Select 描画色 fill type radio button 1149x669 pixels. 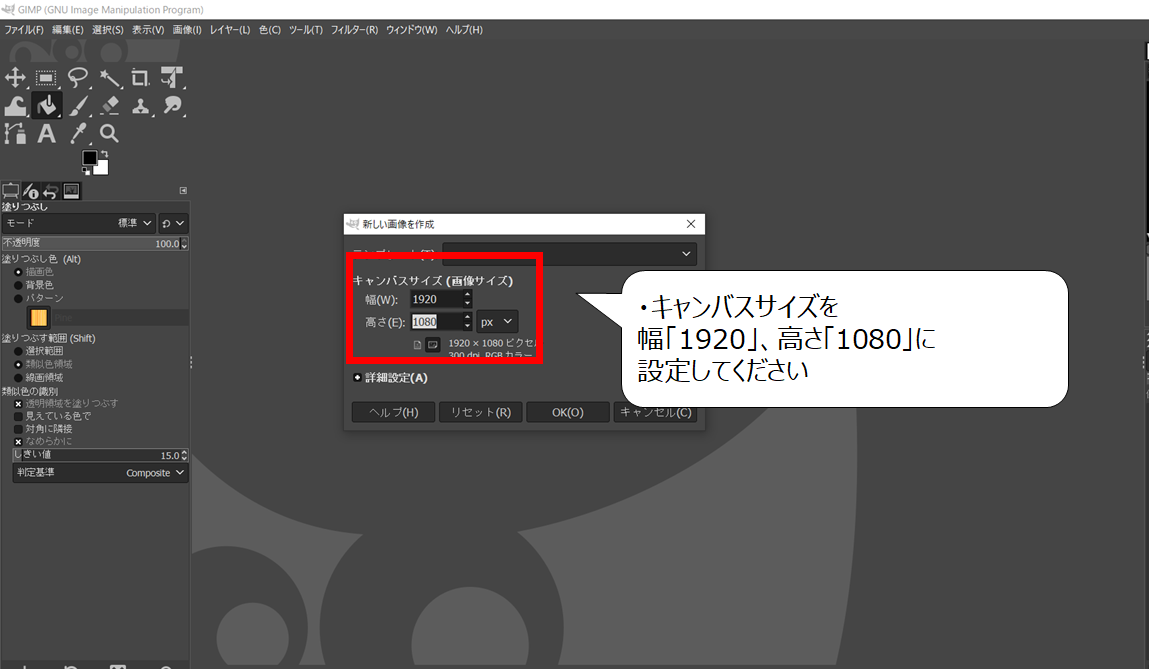(18, 272)
